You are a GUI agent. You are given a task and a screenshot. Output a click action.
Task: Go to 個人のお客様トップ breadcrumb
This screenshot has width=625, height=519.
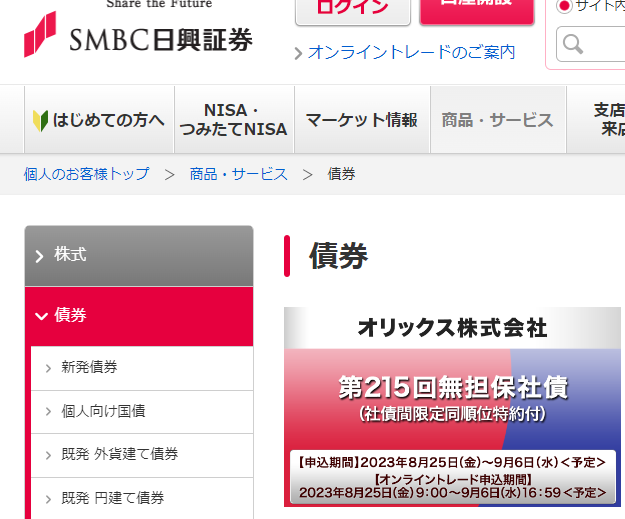[x=86, y=174]
